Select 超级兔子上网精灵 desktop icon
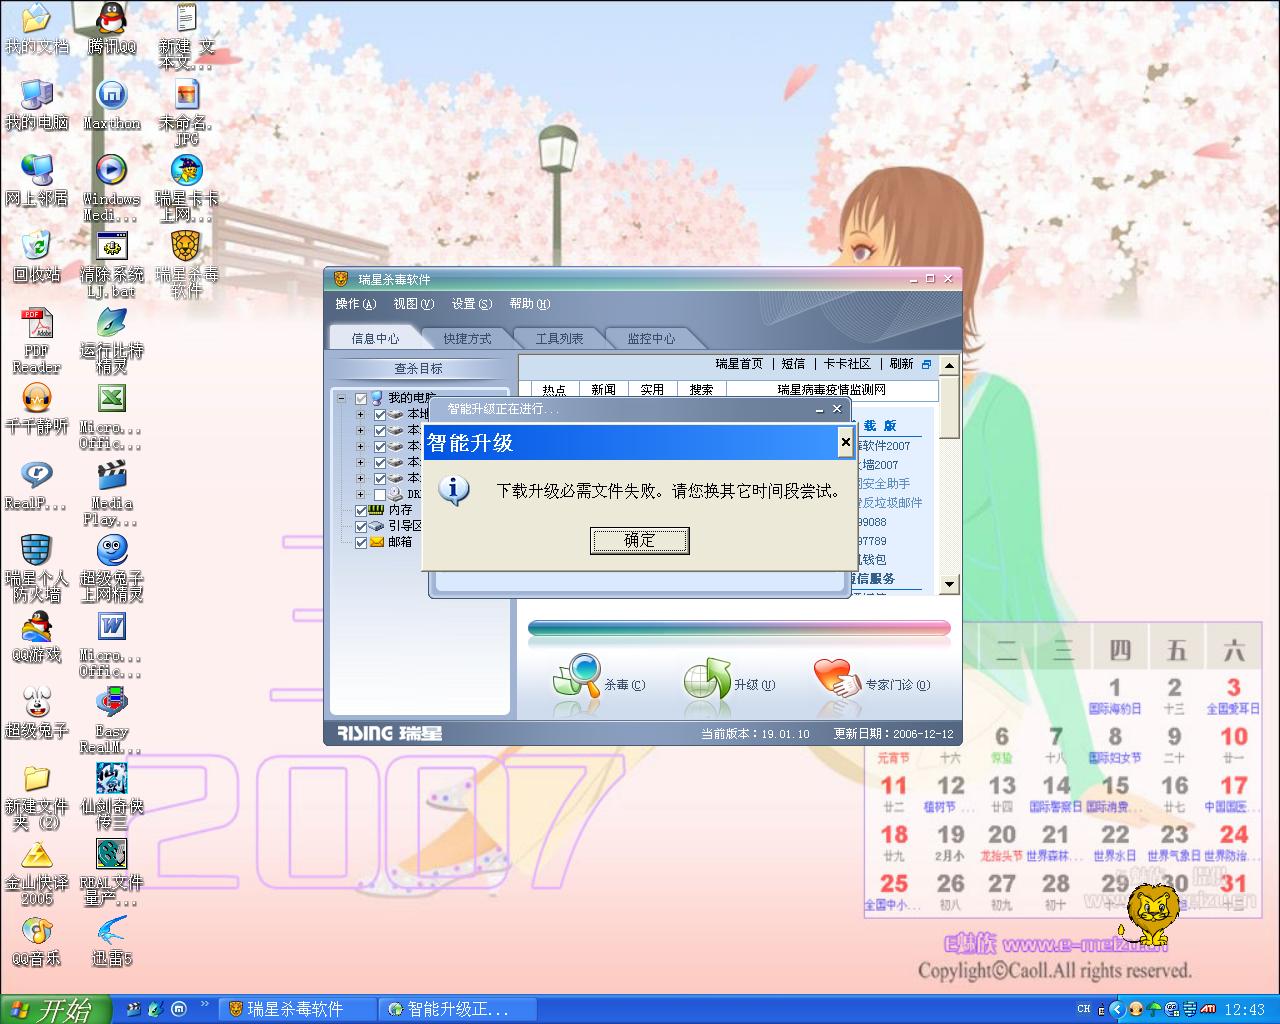Viewport: 1280px width, 1024px height. click(111, 569)
